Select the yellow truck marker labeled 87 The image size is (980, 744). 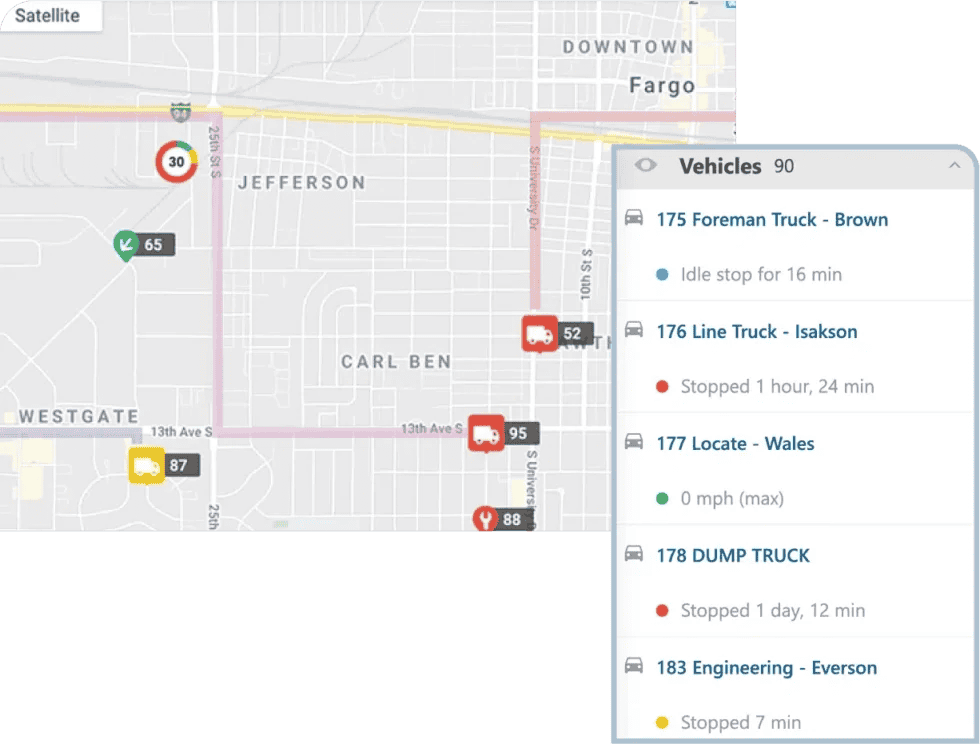click(146, 465)
